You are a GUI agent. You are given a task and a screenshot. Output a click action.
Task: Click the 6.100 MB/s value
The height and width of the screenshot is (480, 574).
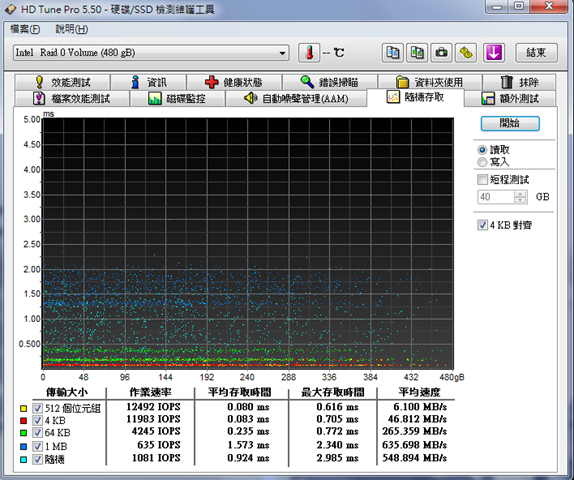pos(420,407)
